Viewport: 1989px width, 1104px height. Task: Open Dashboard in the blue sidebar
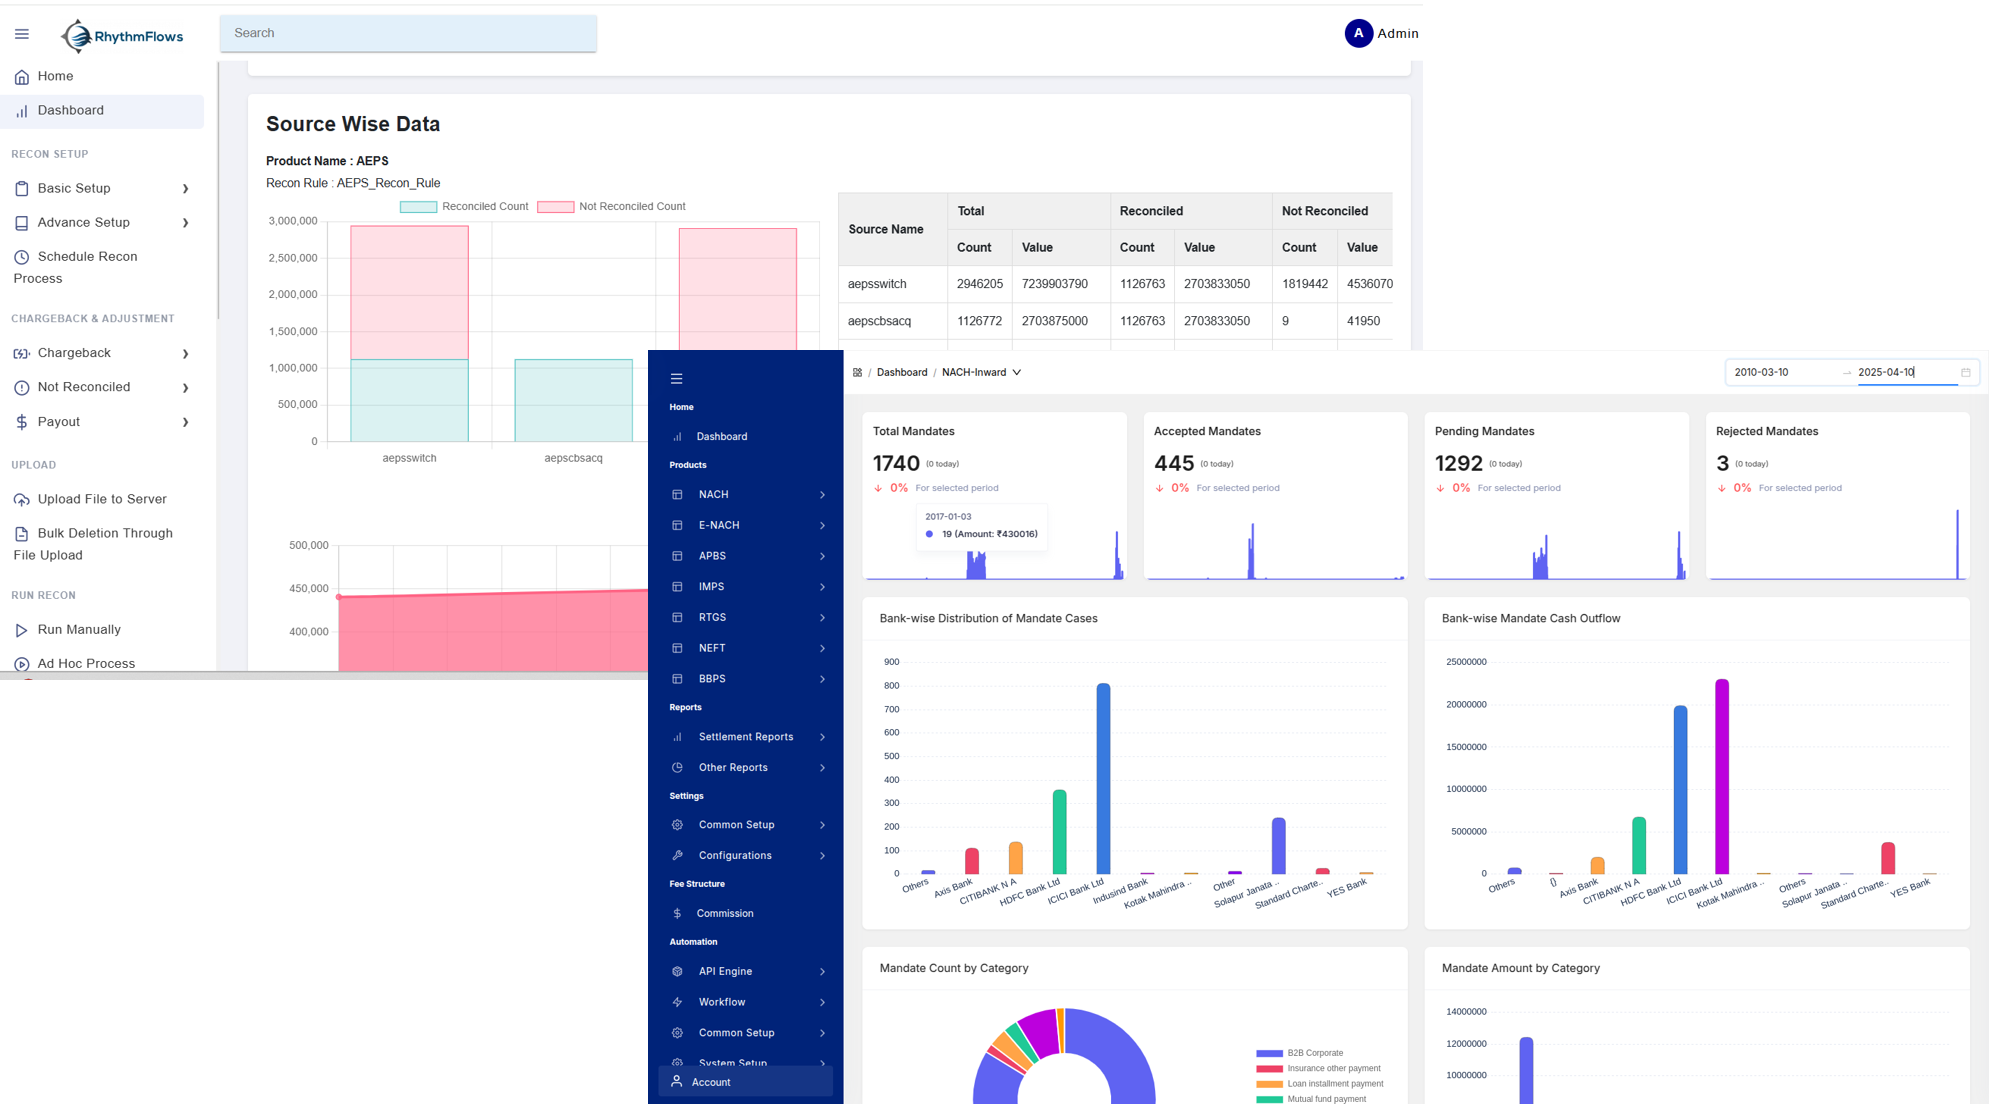tap(721, 437)
